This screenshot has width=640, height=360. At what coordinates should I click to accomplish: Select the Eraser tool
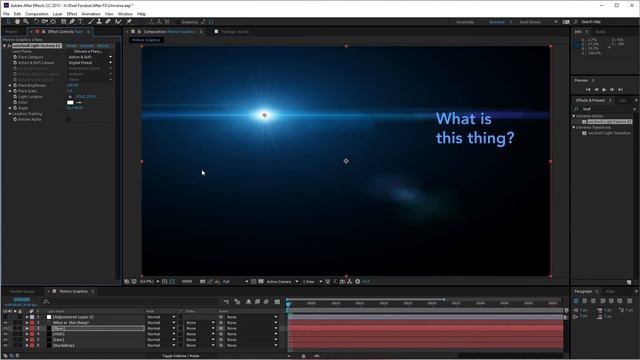pyautogui.click(x=108, y=22)
